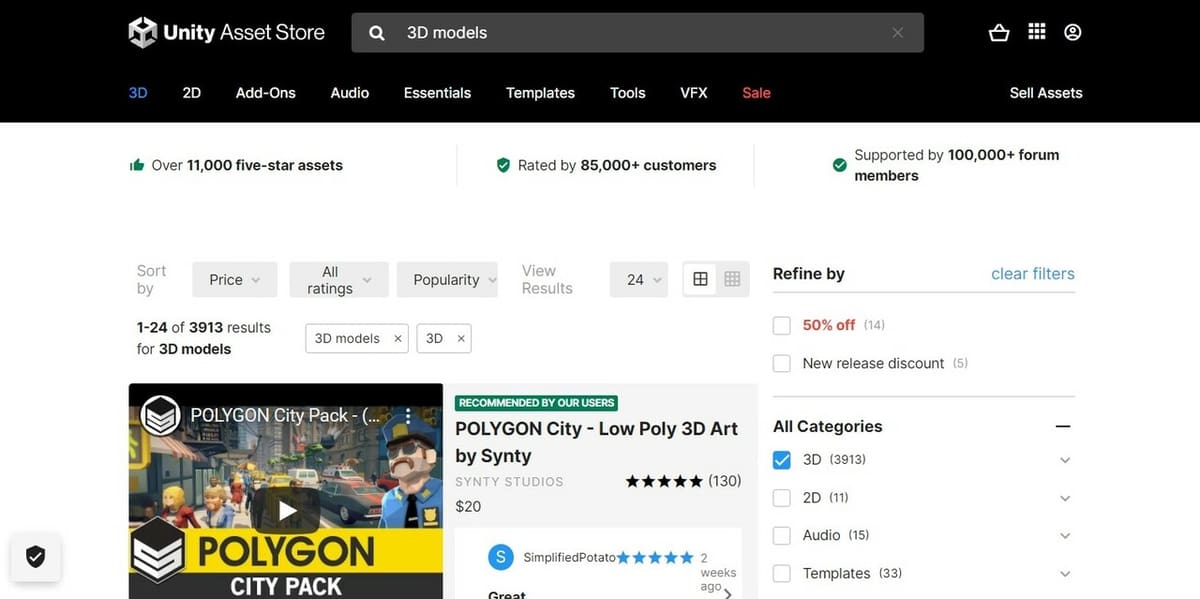Click the RECOMMENDED BY OUR USERS badge
This screenshot has width=1200, height=599.
pyautogui.click(x=537, y=403)
